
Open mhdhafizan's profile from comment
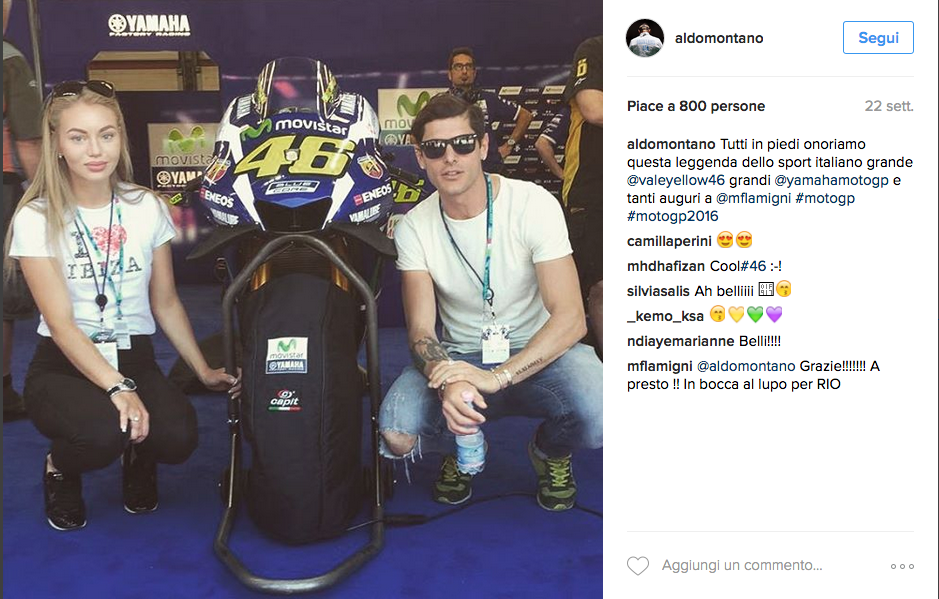pos(666,266)
